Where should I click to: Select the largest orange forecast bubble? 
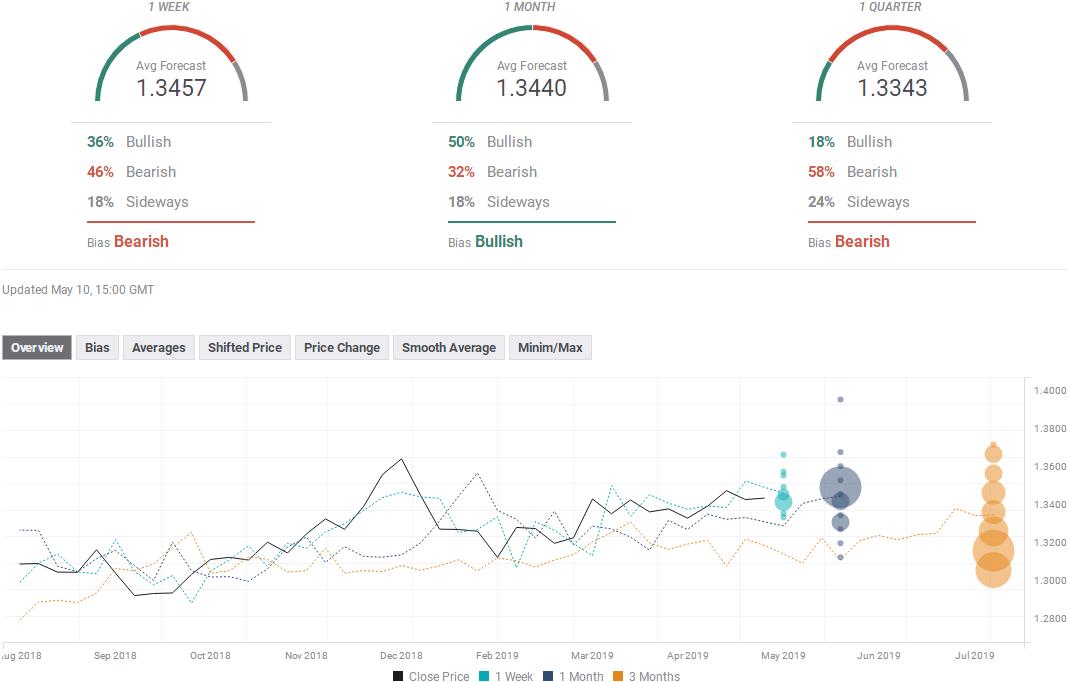coord(993,550)
